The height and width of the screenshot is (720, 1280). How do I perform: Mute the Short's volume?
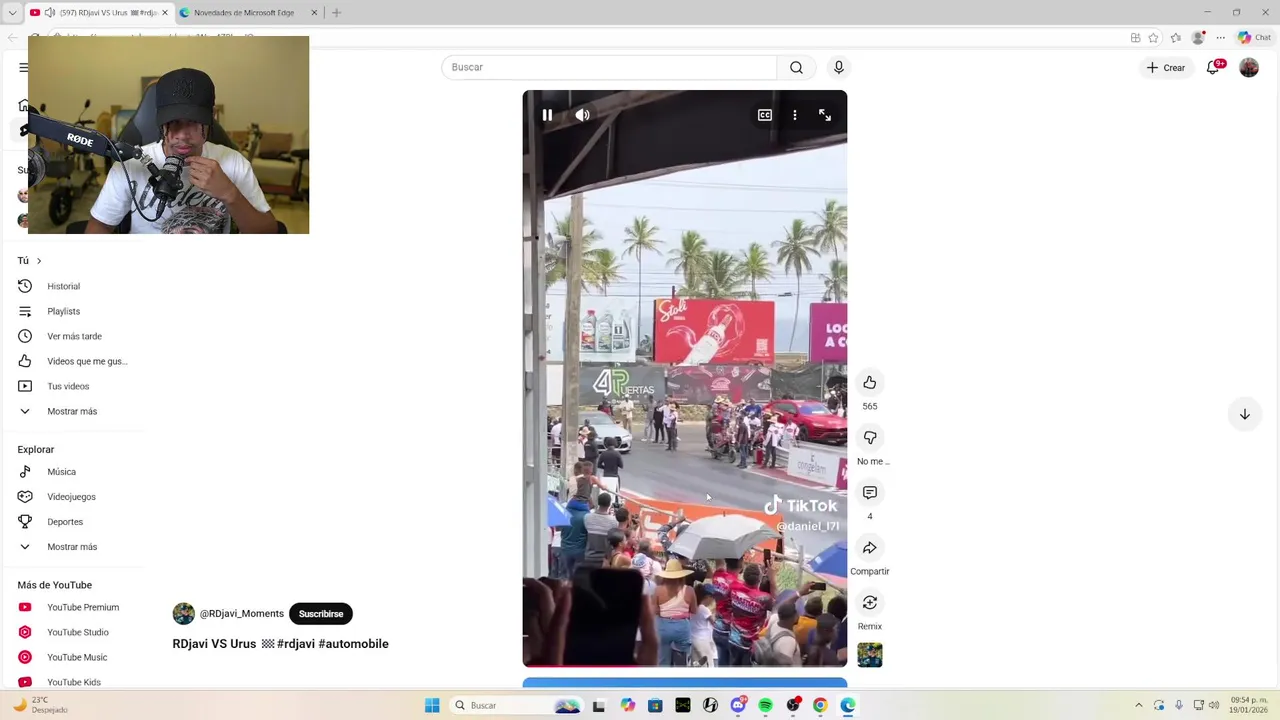point(583,115)
